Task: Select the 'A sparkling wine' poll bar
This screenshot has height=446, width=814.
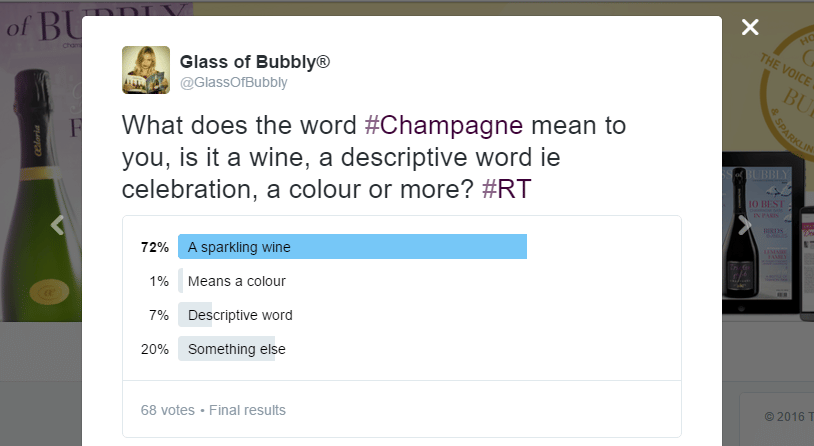Action: click(x=352, y=247)
